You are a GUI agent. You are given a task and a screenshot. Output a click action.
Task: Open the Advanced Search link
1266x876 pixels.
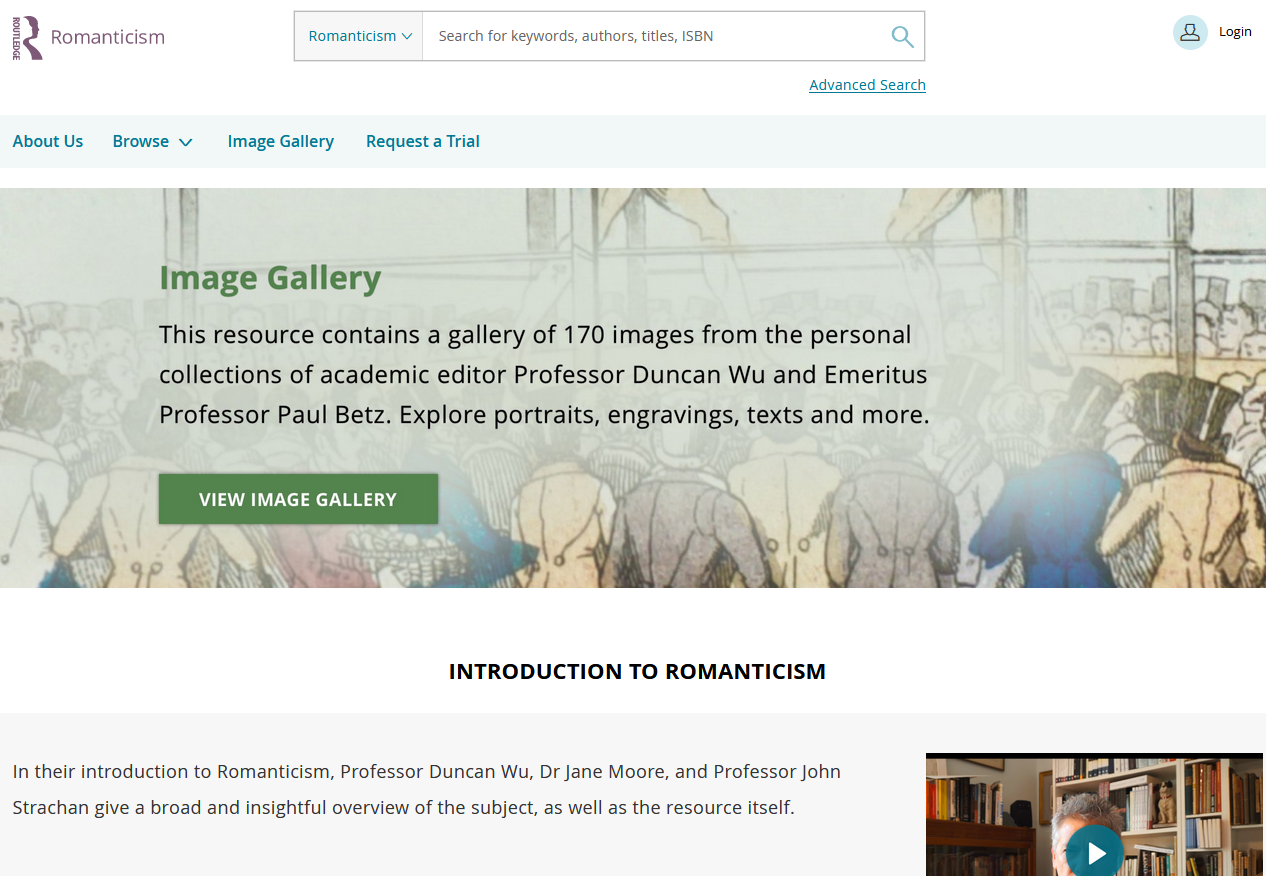point(867,85)
